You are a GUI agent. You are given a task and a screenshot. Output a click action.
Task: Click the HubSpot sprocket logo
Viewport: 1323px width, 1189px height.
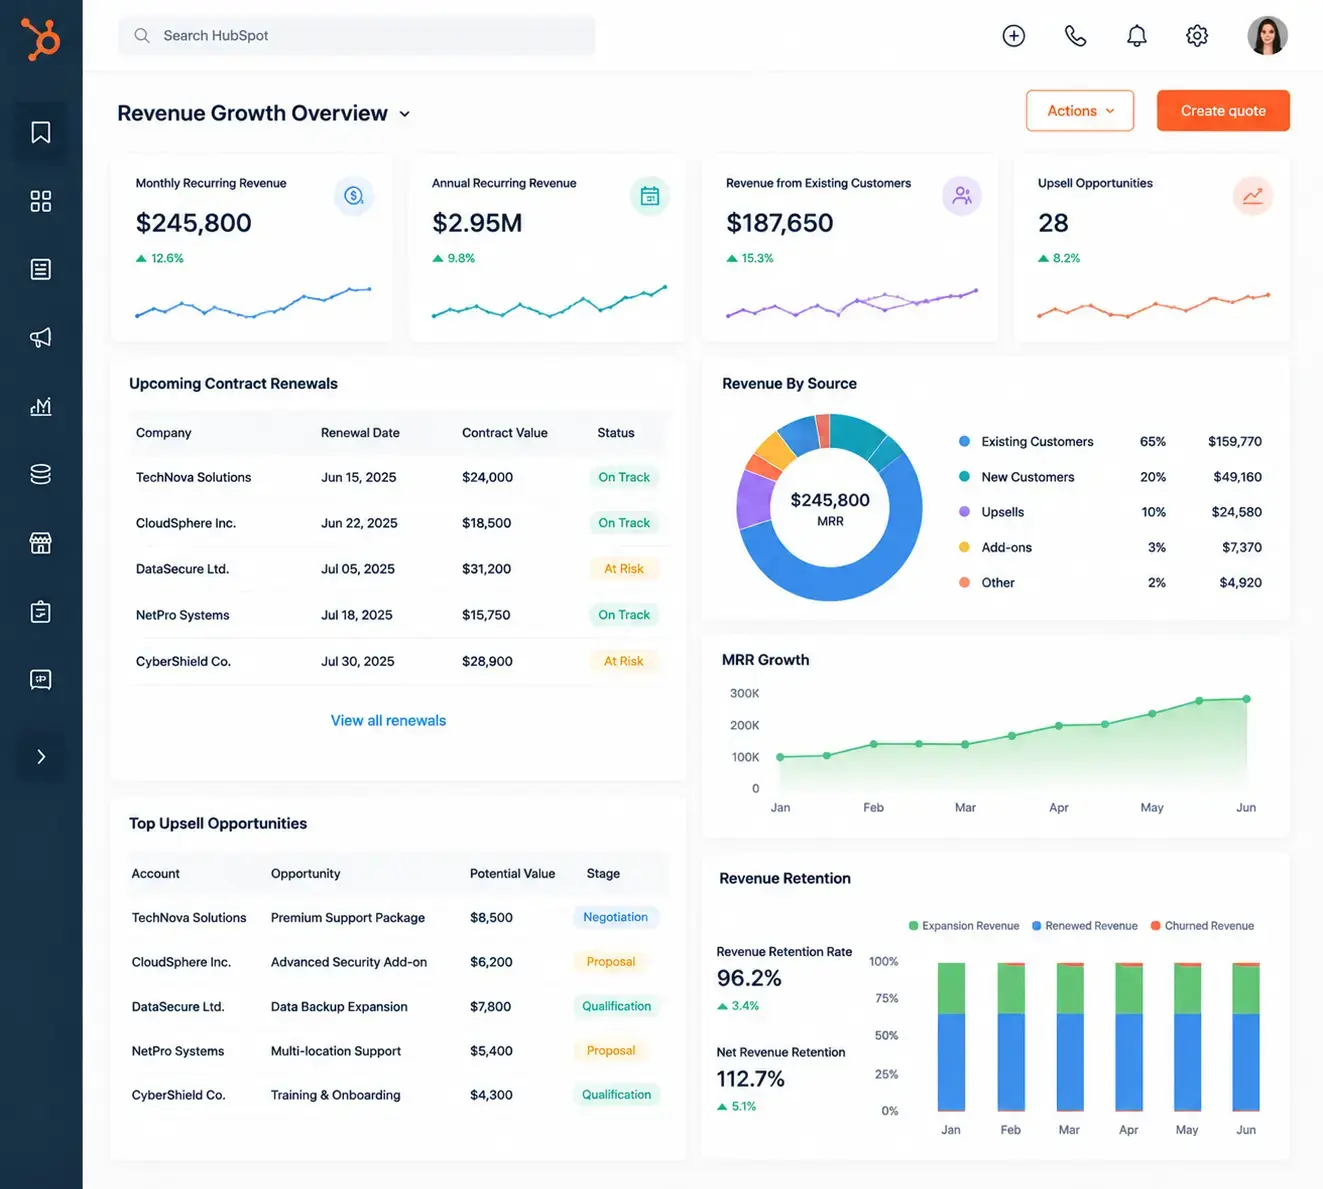41,40
